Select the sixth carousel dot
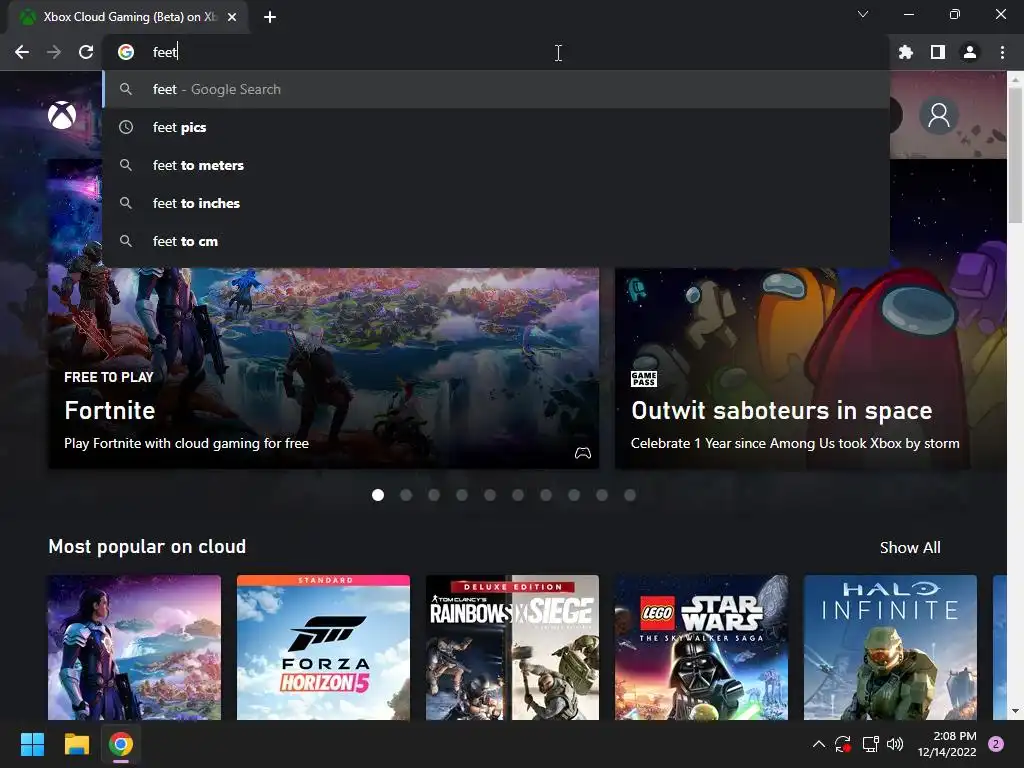This screenshot has height=768, width=1024. click(x=518, y=495)
